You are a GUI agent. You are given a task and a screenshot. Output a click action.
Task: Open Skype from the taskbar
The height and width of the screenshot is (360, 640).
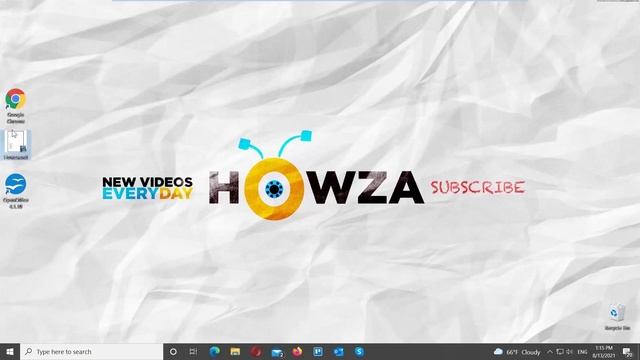359,351
